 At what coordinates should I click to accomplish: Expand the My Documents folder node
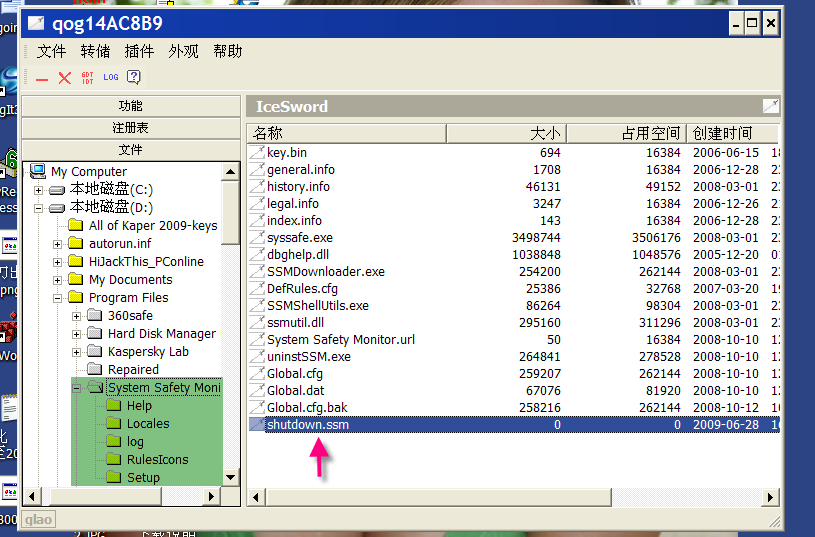[57, 280]
